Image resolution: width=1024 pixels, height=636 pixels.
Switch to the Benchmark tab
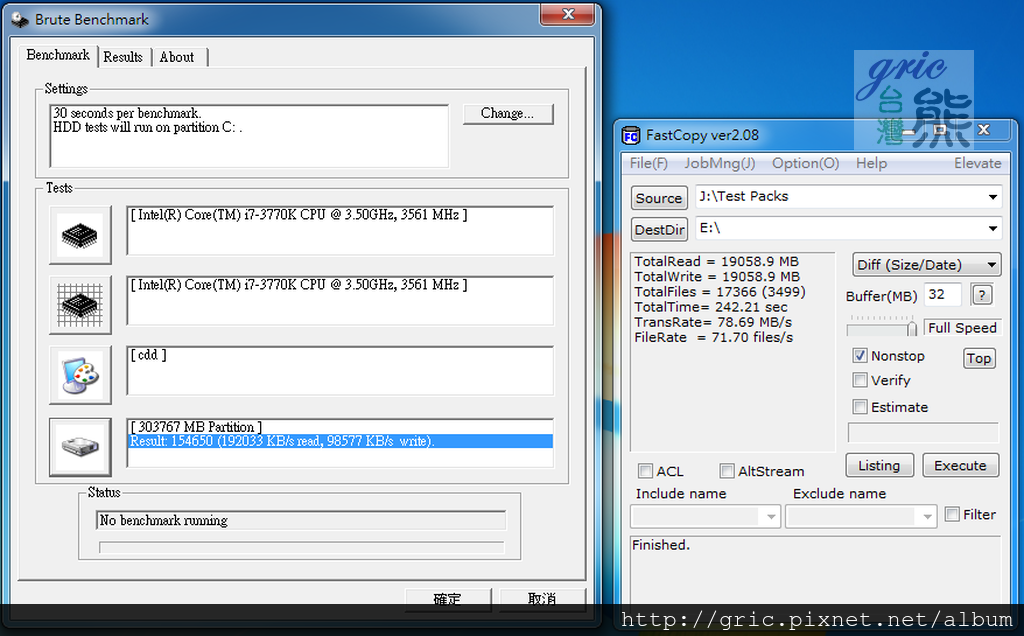pos(57,56)
